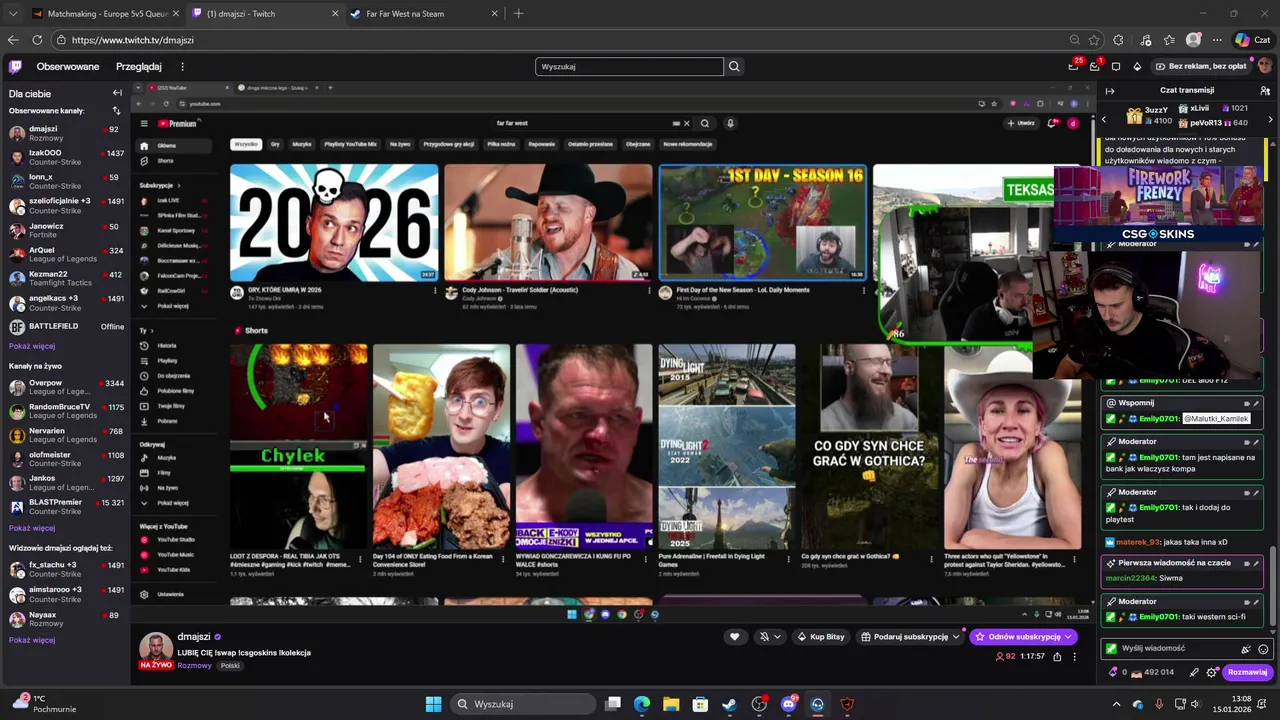Open chat settings gear icon

1209,672
